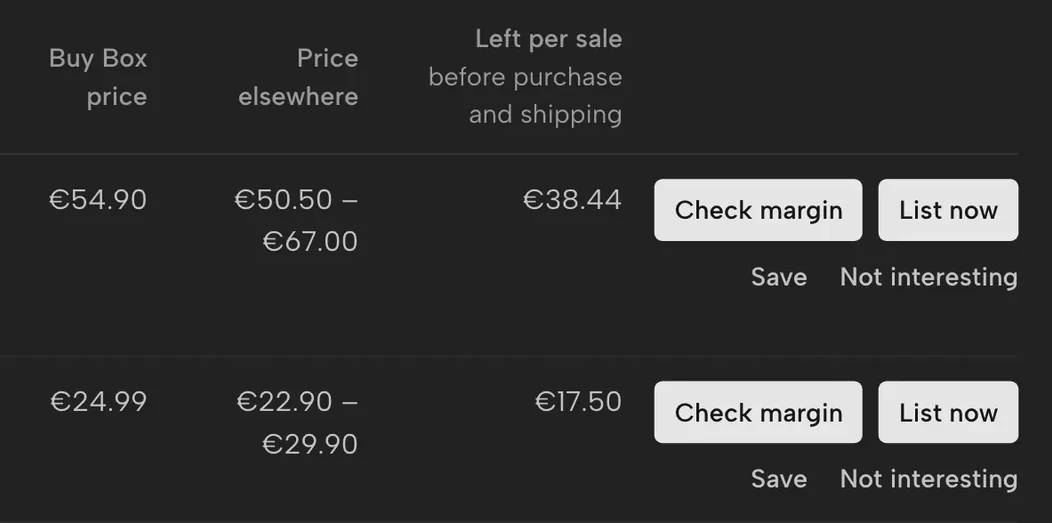The width and height of the screenshot is (1052, 523).
Task: Select the €38.44 left per sale value
Action: point(572,200)
